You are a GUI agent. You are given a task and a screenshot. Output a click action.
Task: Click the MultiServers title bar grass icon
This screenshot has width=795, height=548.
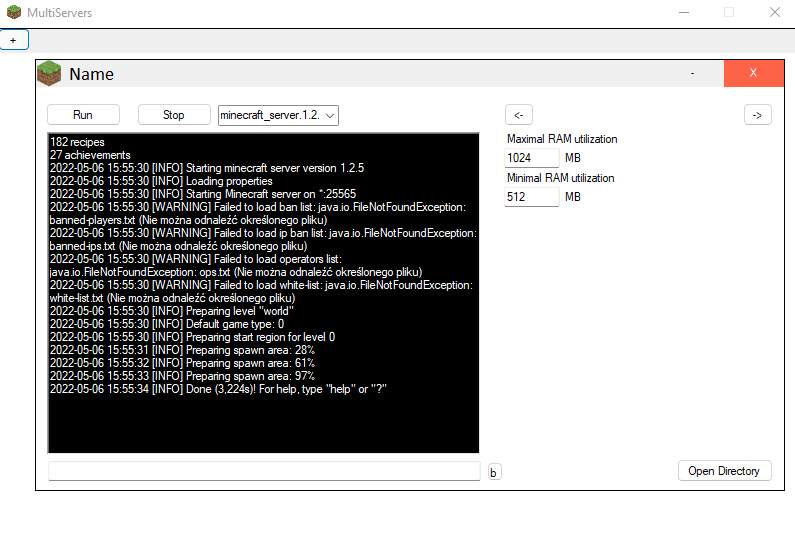coord(14,12)
